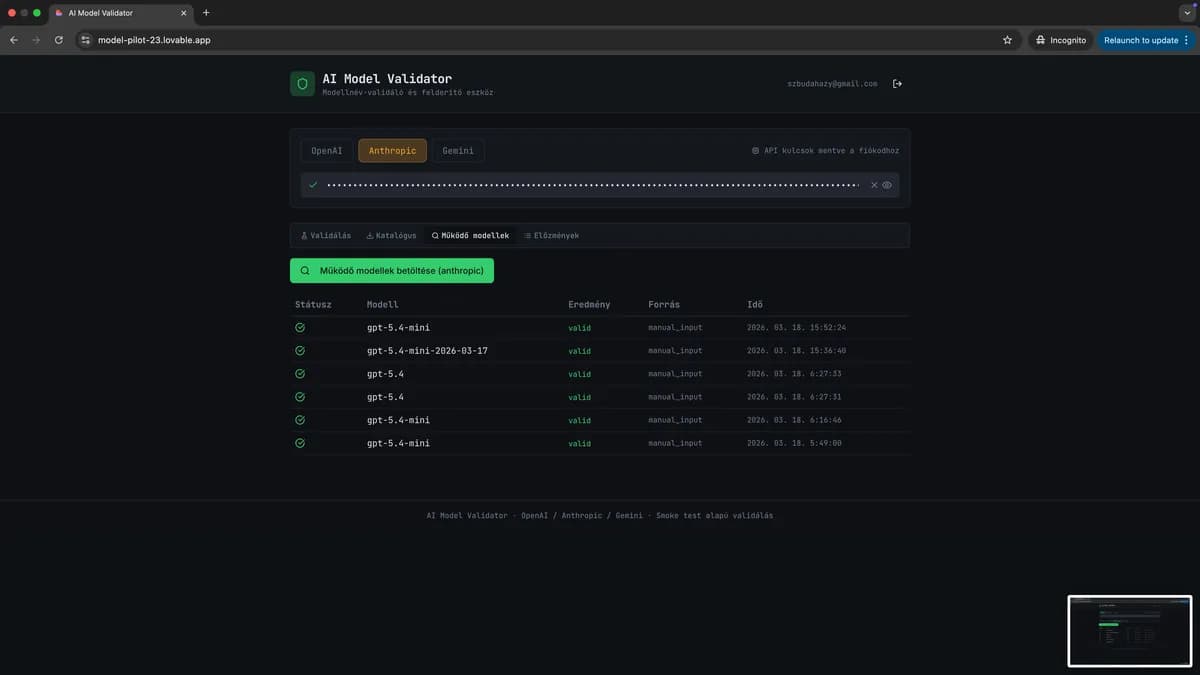This screenshot has width=1200, height=675.
Task: Toggle API key visibility eye icon
Action: [x=887, y=185]
